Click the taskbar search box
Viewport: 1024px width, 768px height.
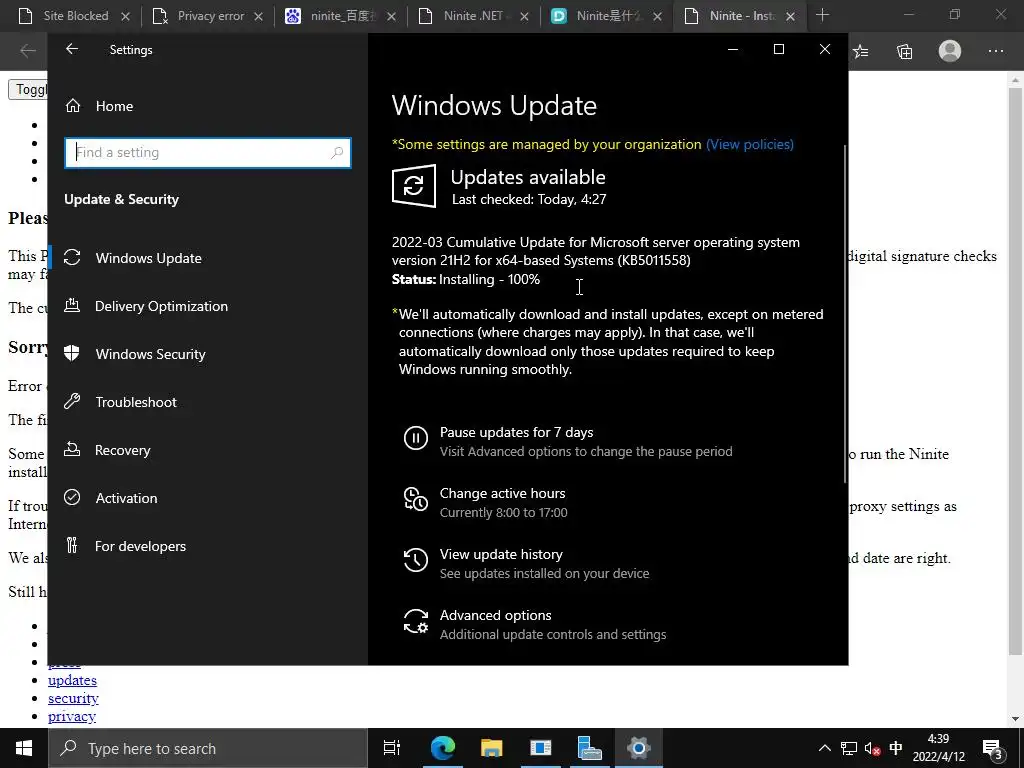208,748
